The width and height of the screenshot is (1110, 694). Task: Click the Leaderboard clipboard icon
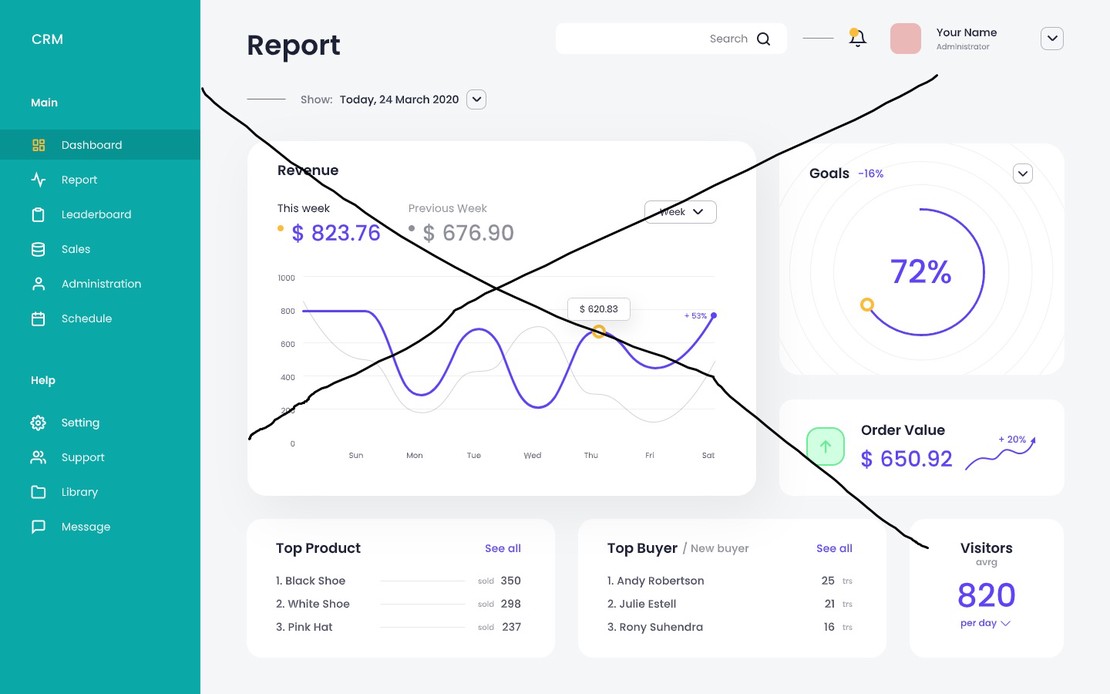pyautogui.click(x=39, y=215)
